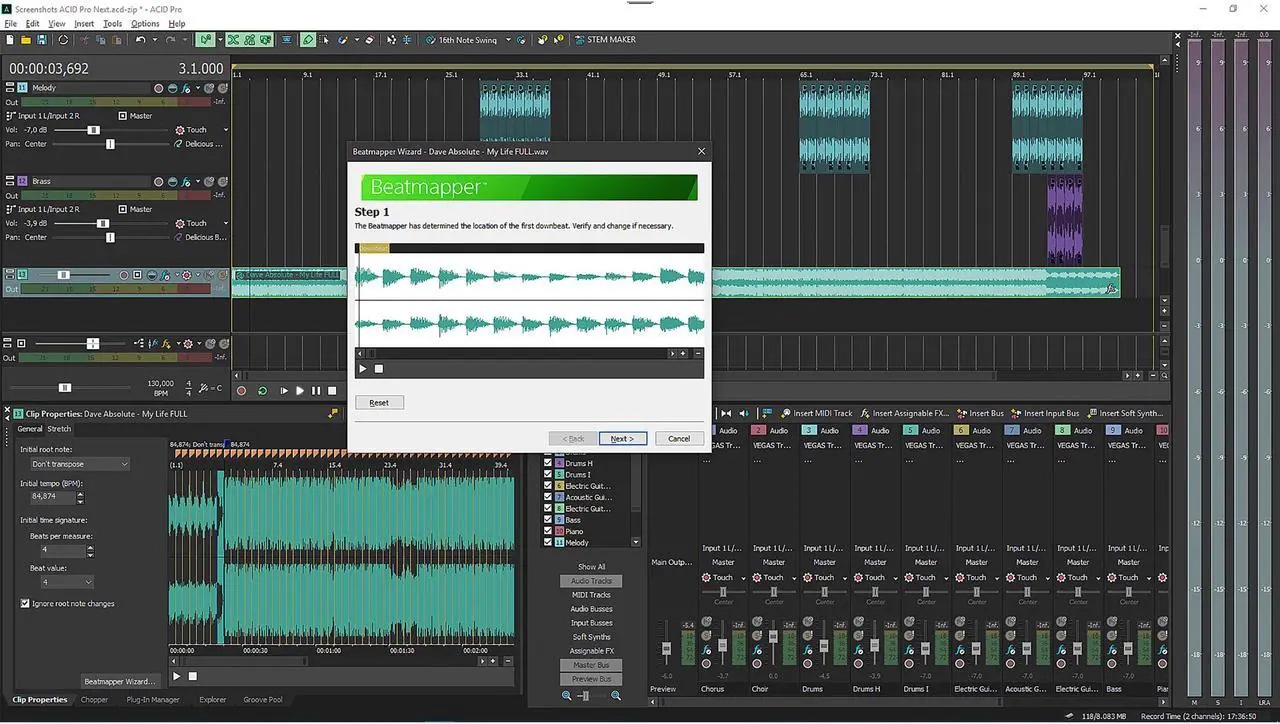Image resolution: width=1280 pixels, height=724 pixels.
Task: Switch to the Chopper tab
Action: [94, 700]
